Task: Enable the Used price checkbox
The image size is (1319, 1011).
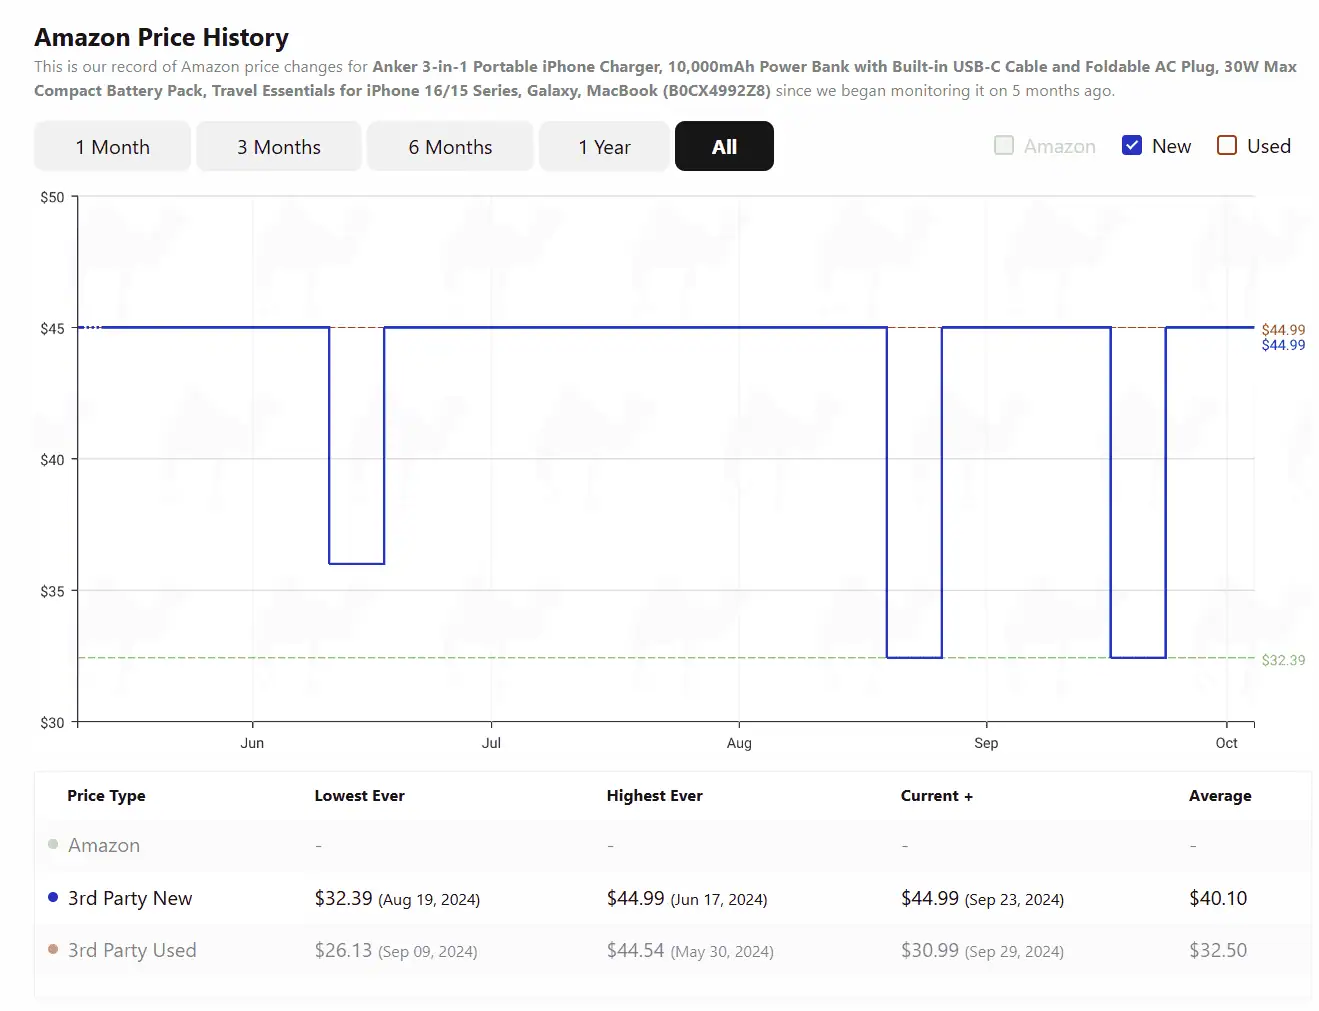Action: coord(1227,146)
